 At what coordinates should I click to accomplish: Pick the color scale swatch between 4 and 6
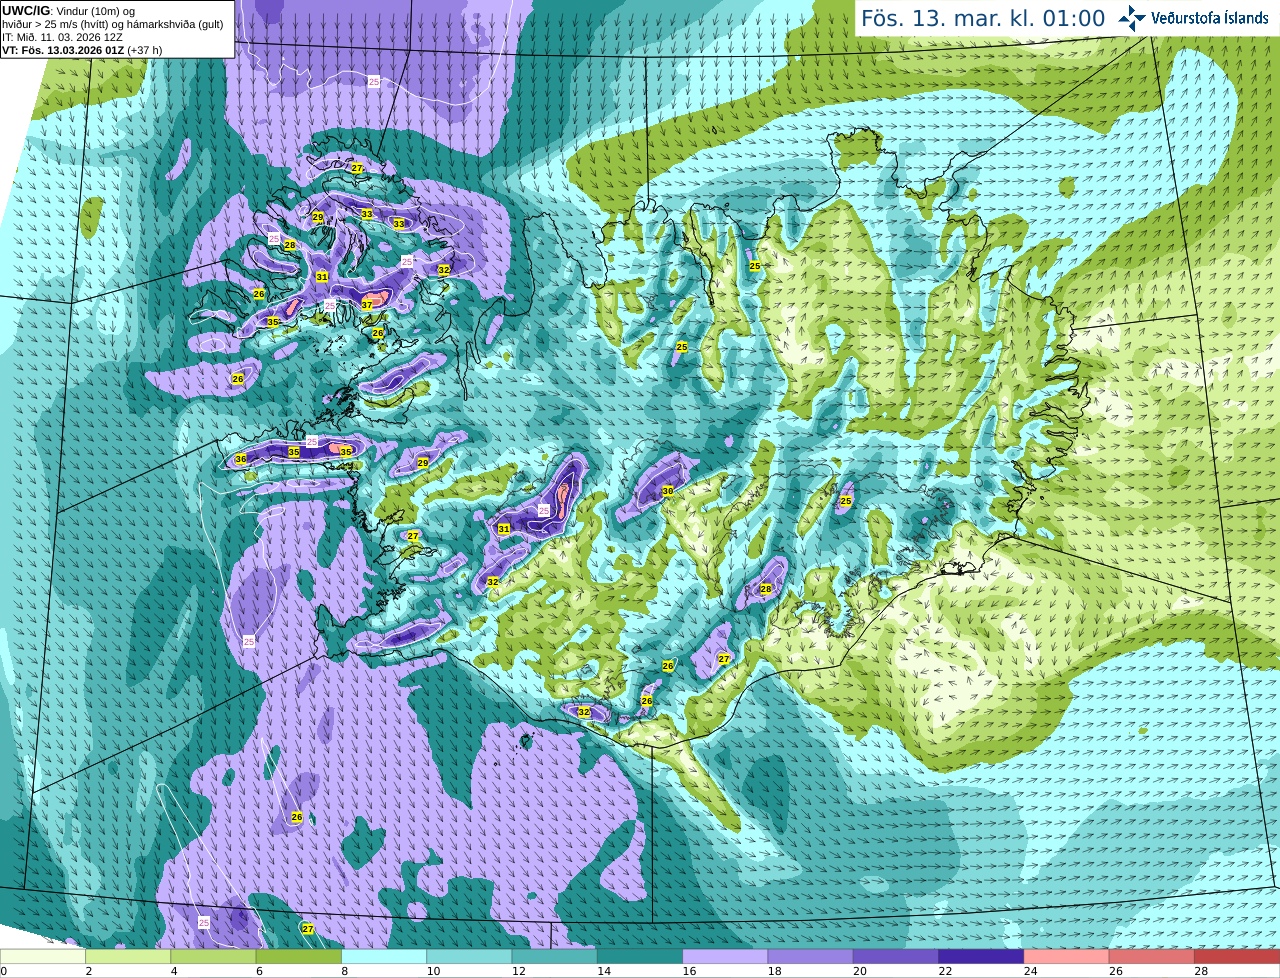pyautogui.click(x=213, y=956)
